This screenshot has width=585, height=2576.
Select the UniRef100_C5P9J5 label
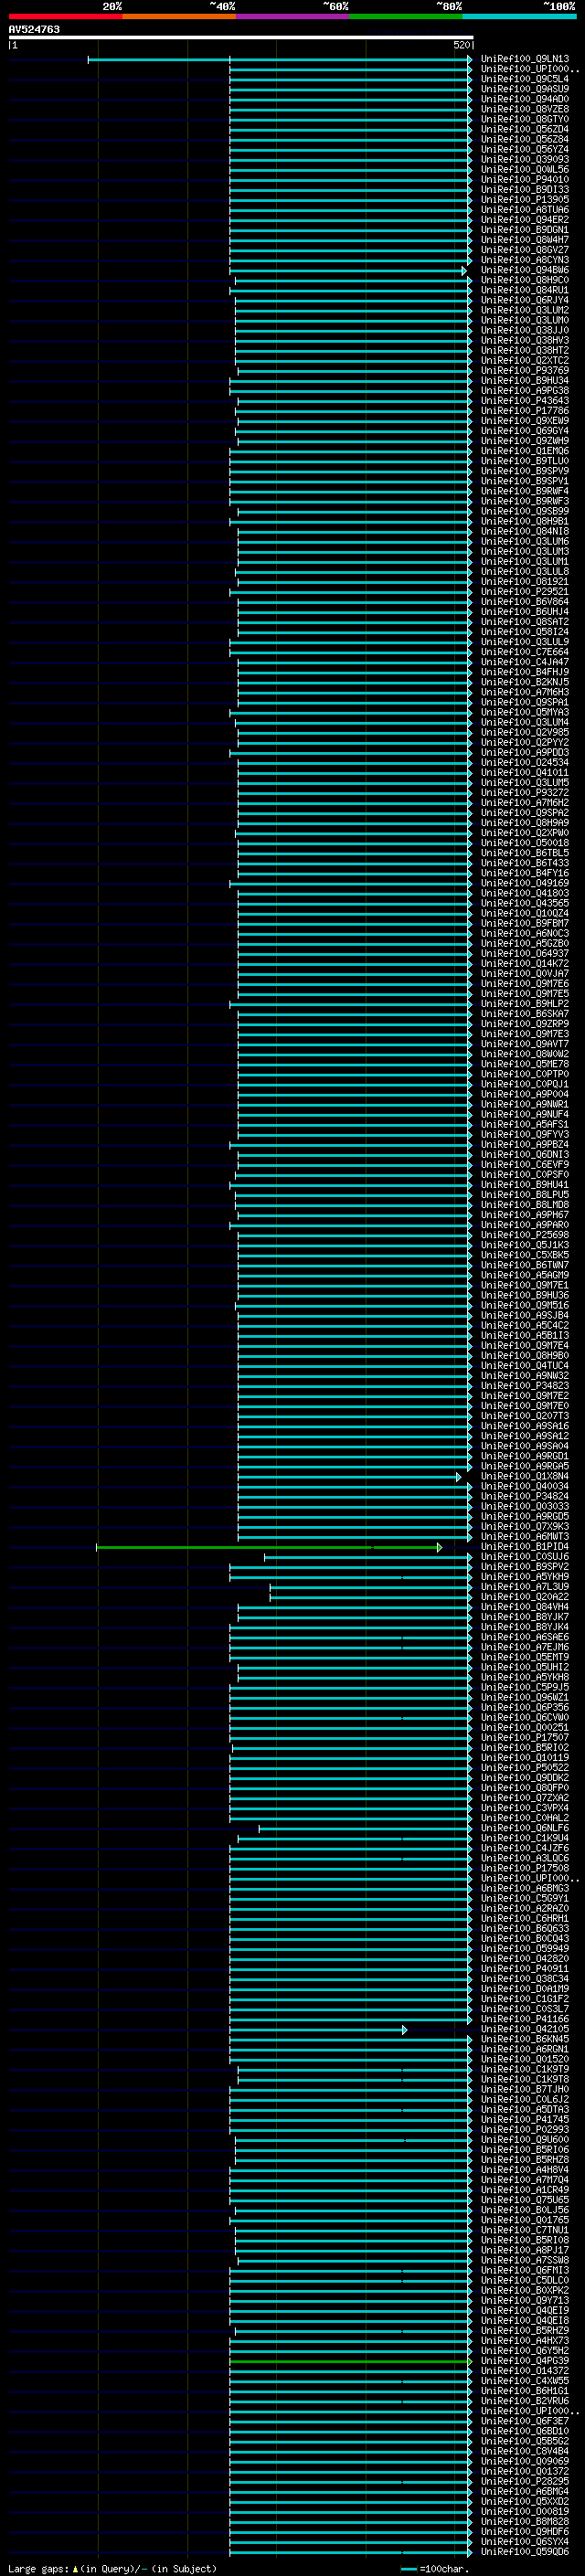[x=525, y=1688]
